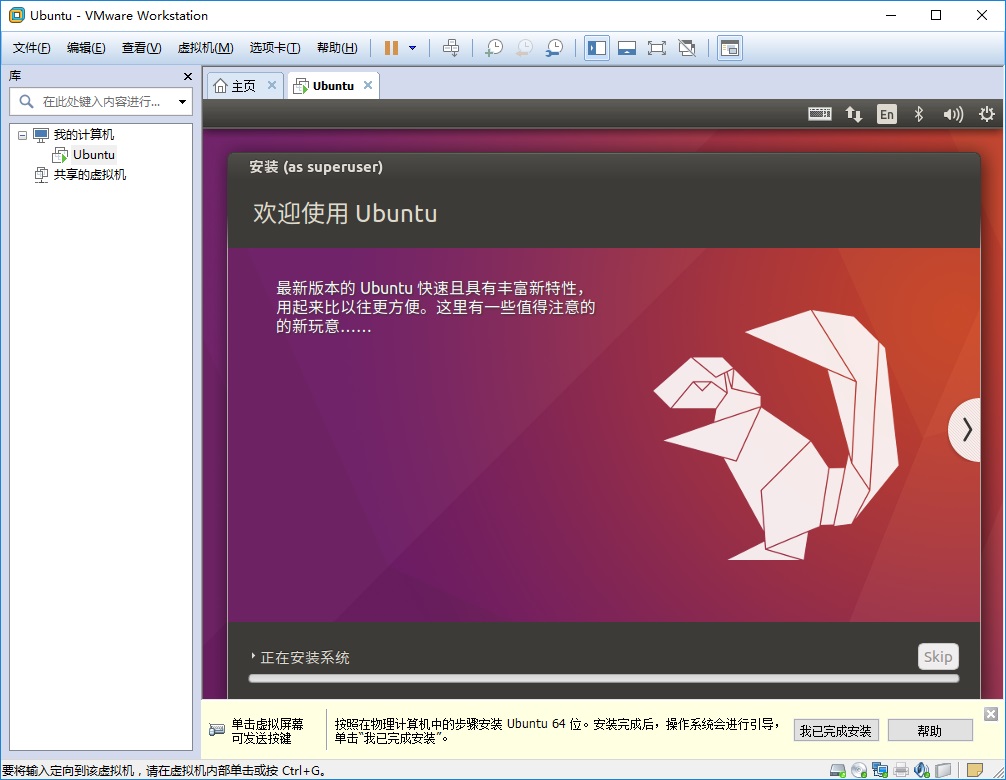1006x780 pixels.
Task: Click the network adapter status bar icon
Action: [880, 770]
